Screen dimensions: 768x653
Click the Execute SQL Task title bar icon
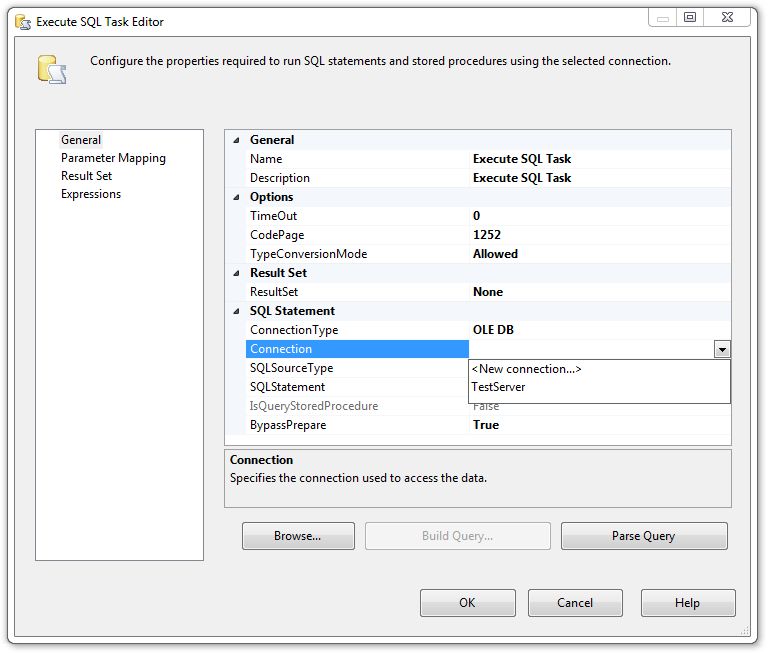(22, 21)
